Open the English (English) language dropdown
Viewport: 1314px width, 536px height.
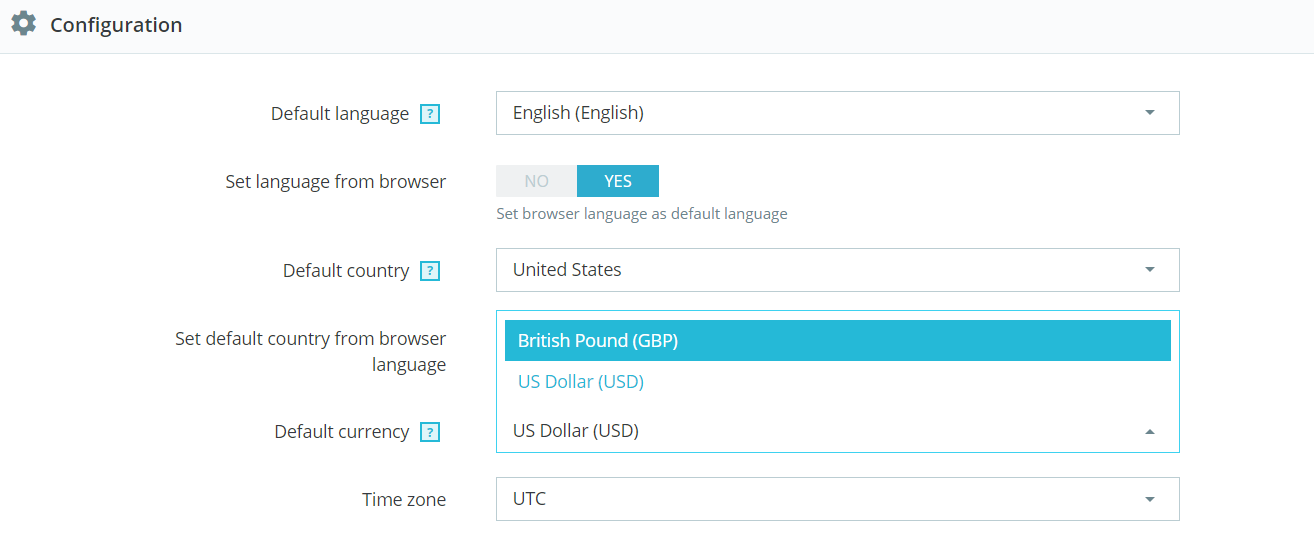[820, 113]
